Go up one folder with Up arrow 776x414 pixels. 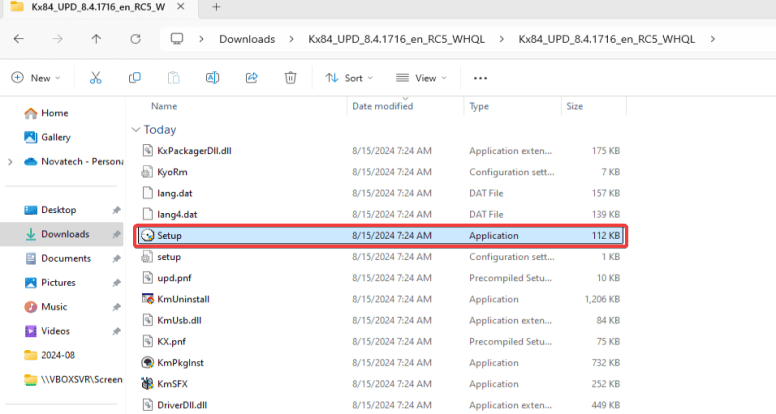pos(96,39)
